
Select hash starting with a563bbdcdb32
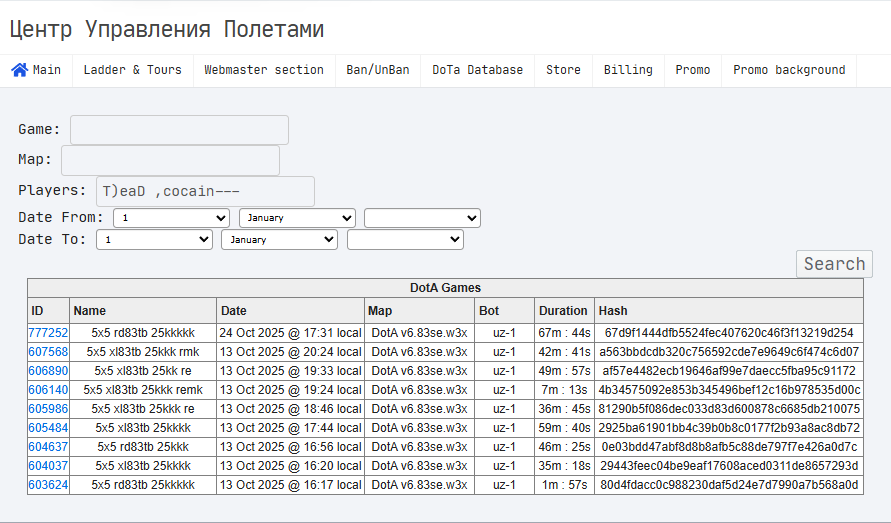[x=729, y=352]
